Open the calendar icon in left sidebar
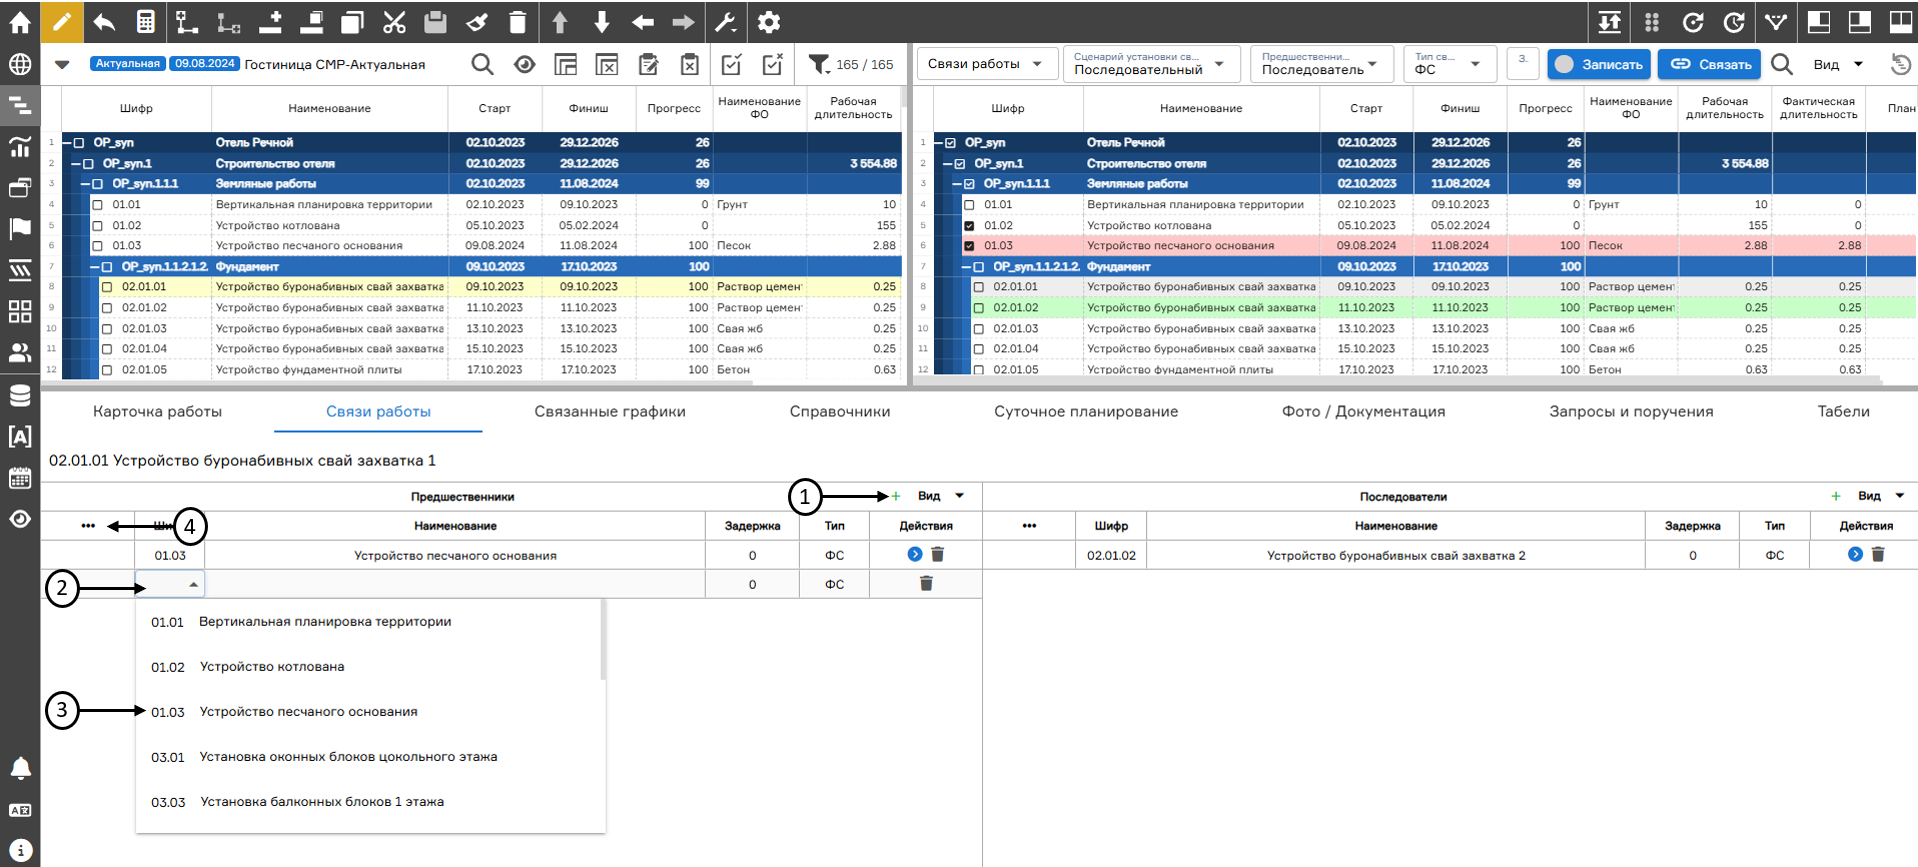The image size is (1918, 867). [20, 477]
